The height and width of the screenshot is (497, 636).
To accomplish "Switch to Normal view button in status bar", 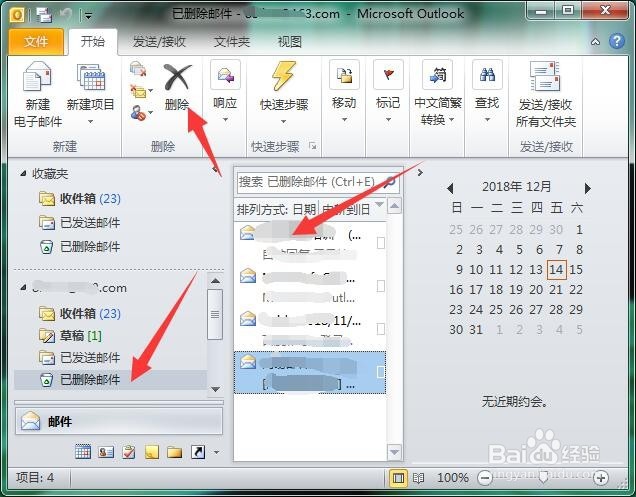I will (398, 478).
